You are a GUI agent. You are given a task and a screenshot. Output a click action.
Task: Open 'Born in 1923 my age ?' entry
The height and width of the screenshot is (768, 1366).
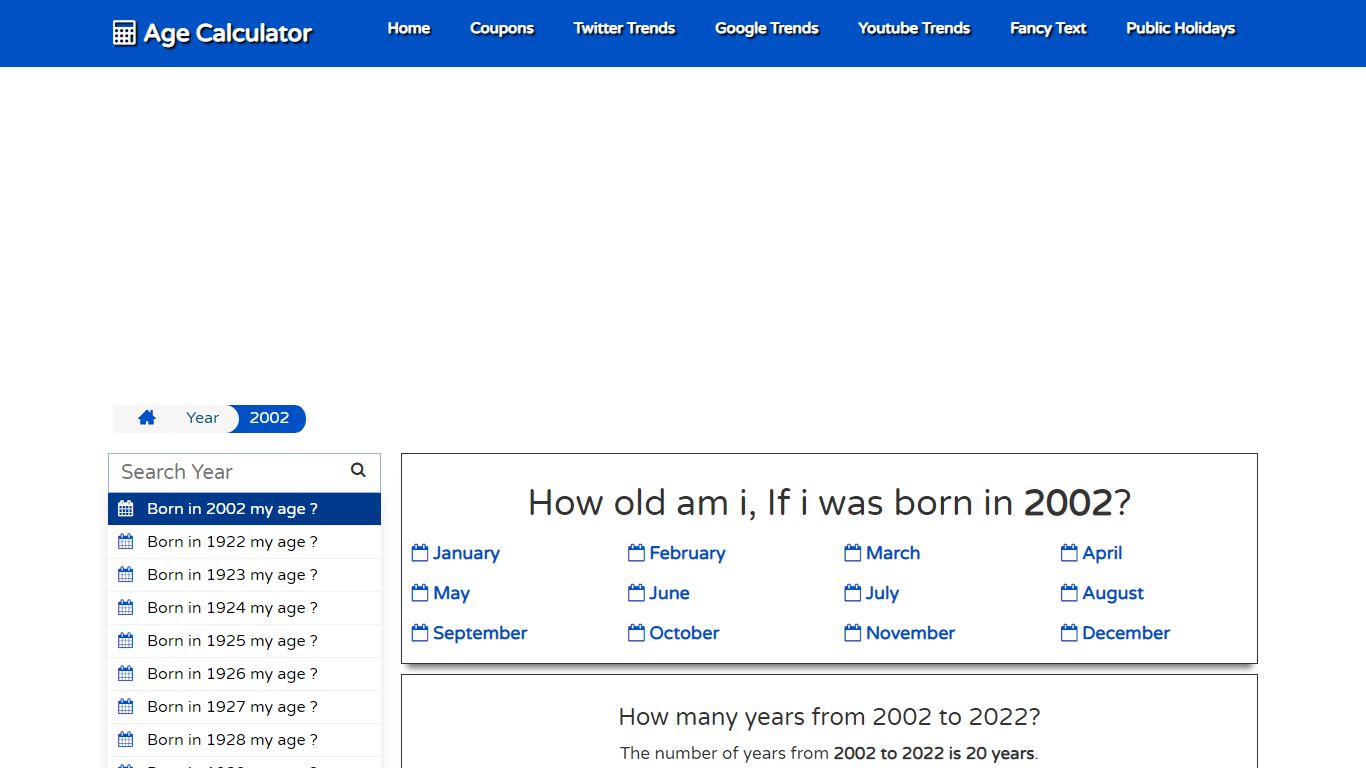click(244, 575)
